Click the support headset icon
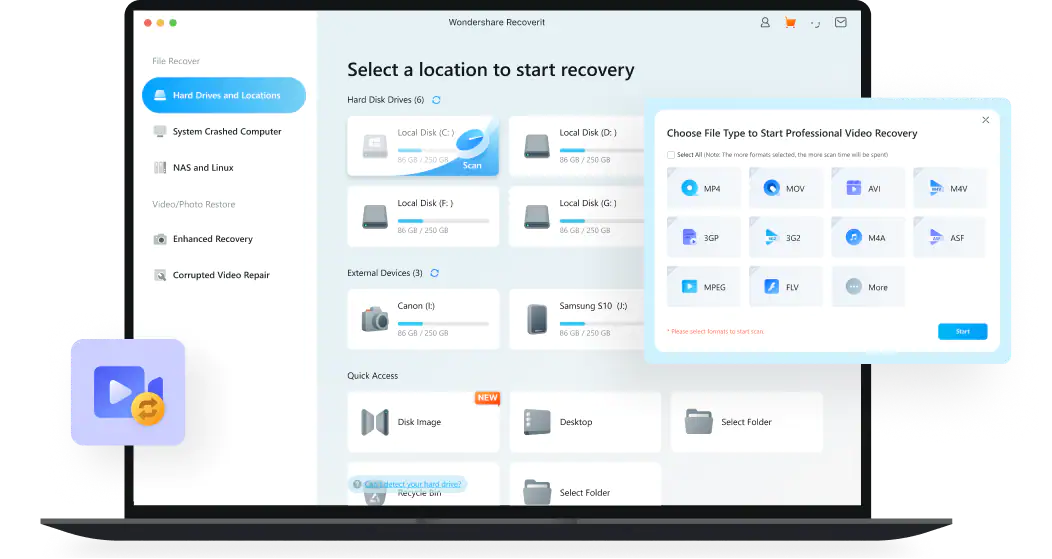The width and height of the screenshot is (1052, 559). tap(815, 23)
